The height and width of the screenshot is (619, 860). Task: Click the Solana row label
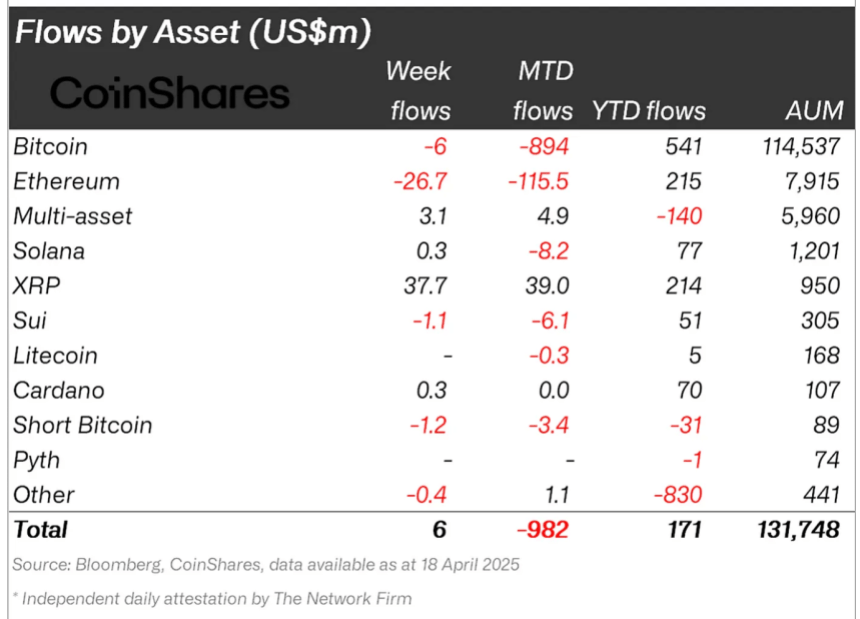point(49,251)
